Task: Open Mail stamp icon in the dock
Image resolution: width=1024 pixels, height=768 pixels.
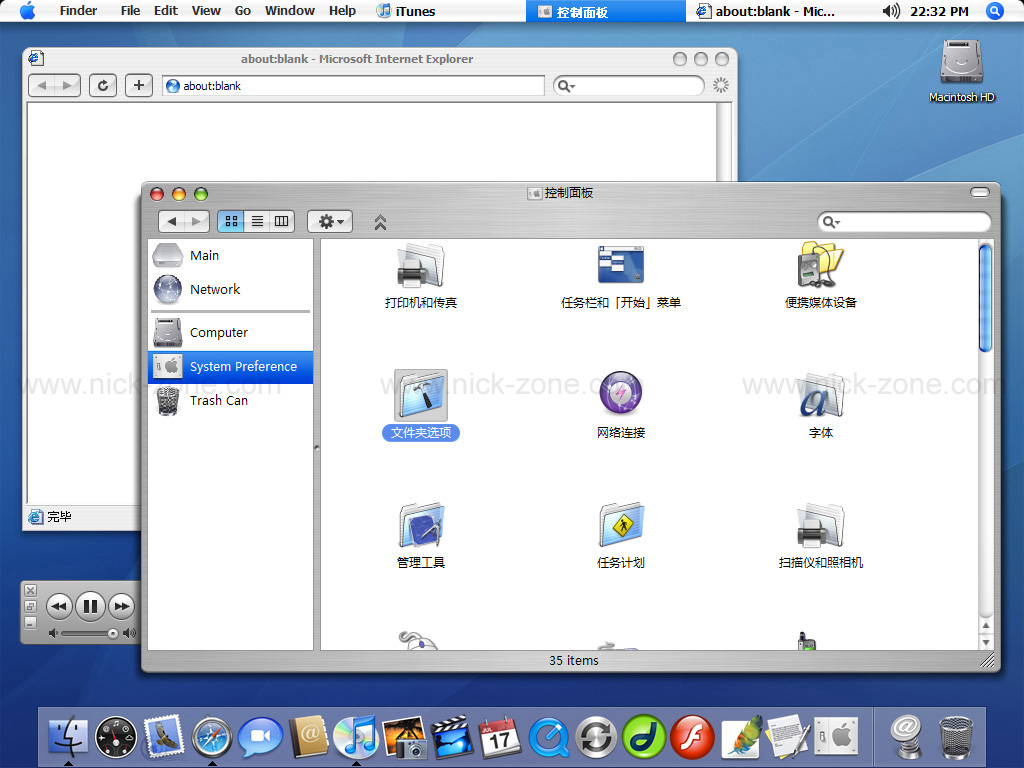Action: point(164,737)
